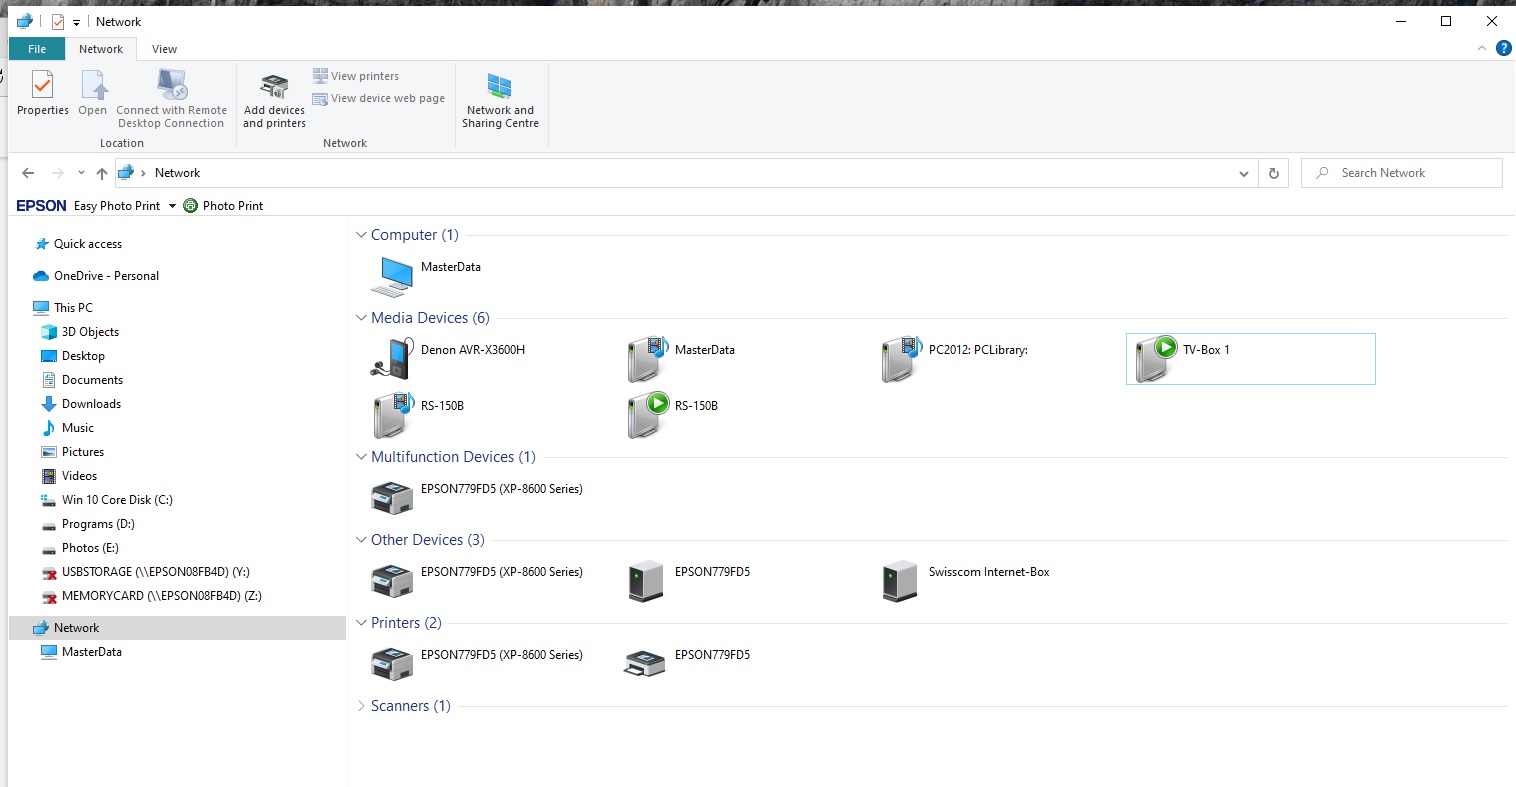1516x787 pixels.
Task: Open Network and Sharing Centre
Action: click(x=500, y=100)
